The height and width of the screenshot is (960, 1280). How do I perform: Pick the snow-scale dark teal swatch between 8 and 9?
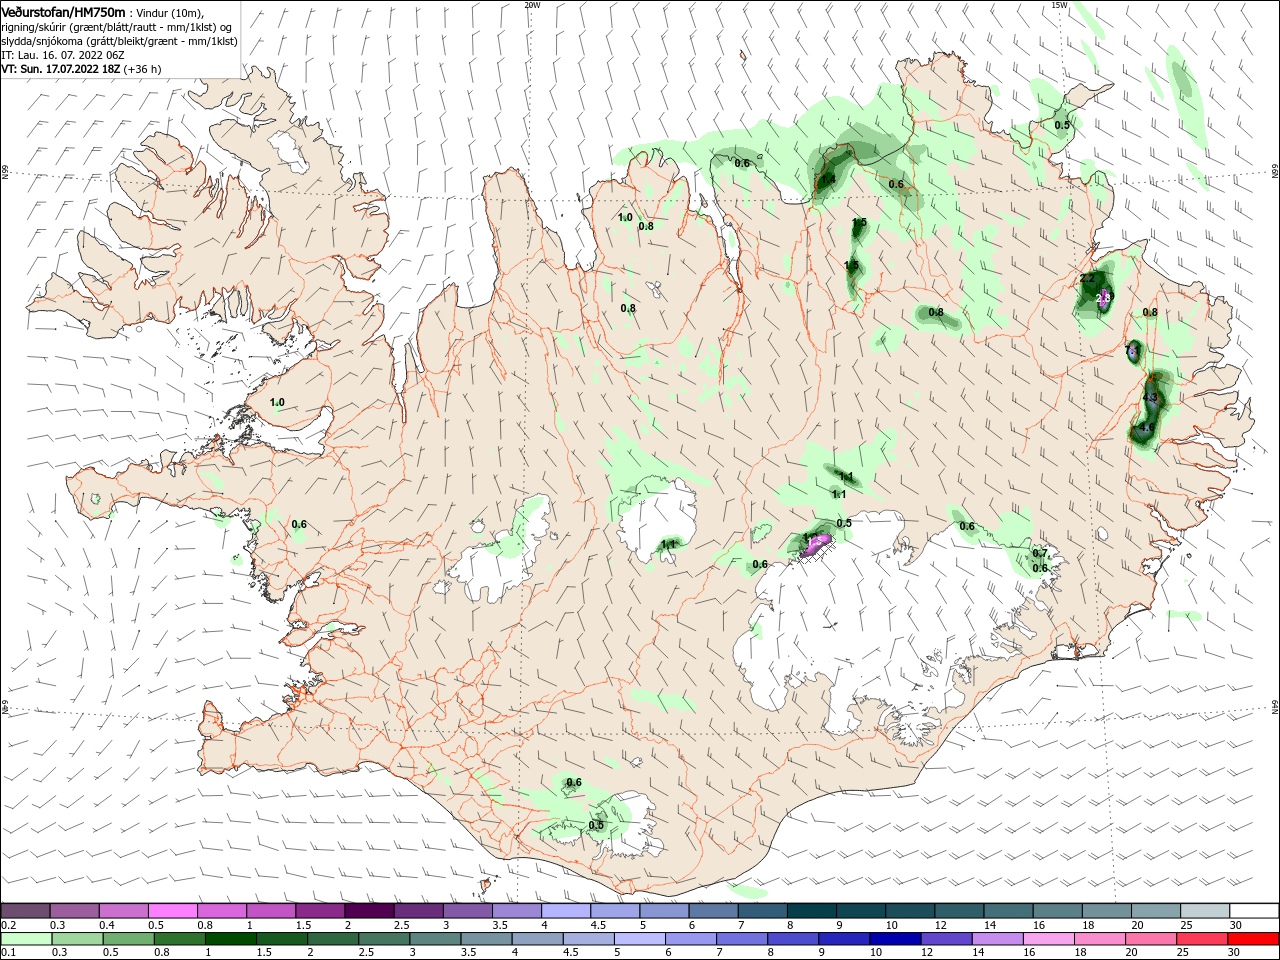[x=812, y=911]
